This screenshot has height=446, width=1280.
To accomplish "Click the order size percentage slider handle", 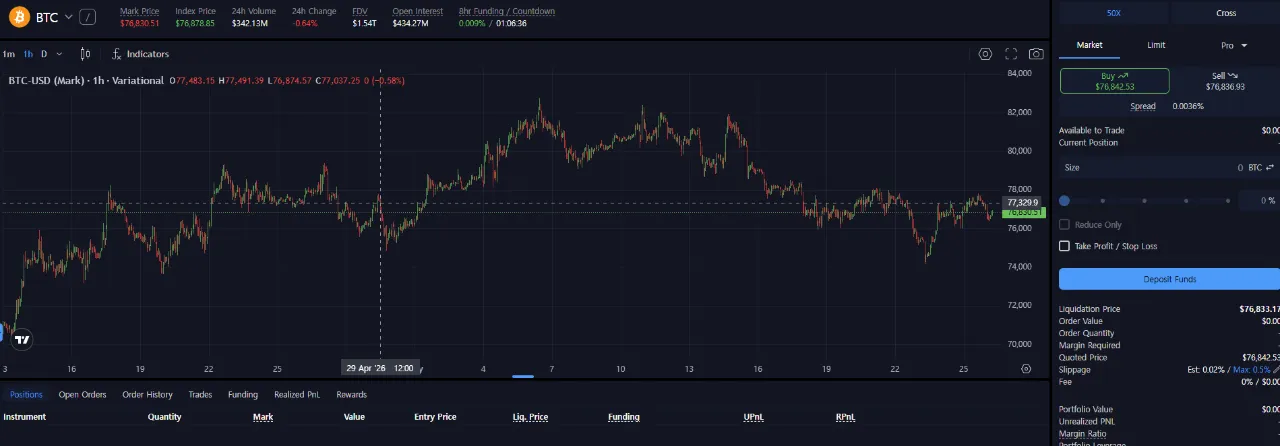I will pyautogui.click(x=1065, y=201).
